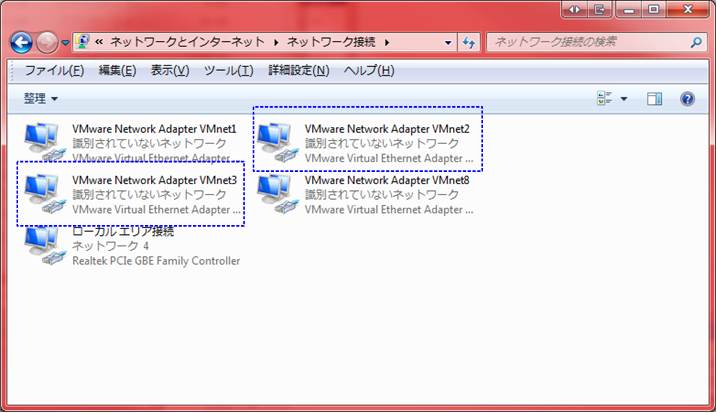Go back with the back arrow button
The width and height of the screenshot is (717, 413).
tap(22, 43)
